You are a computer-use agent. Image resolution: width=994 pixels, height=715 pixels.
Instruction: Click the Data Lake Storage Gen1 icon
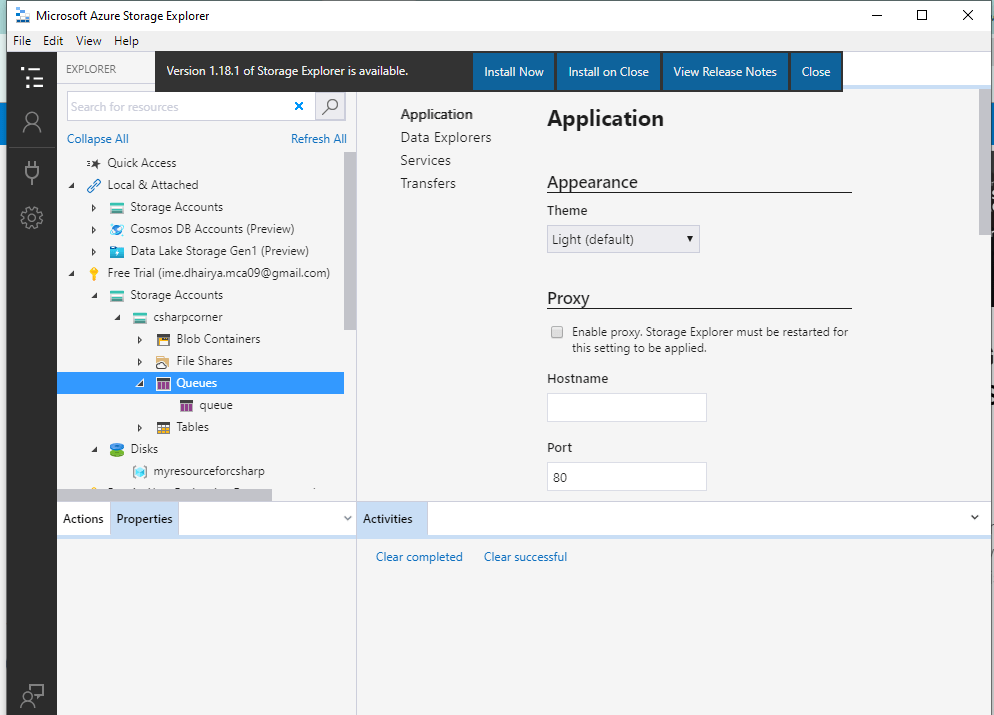(x=118, y=250)
